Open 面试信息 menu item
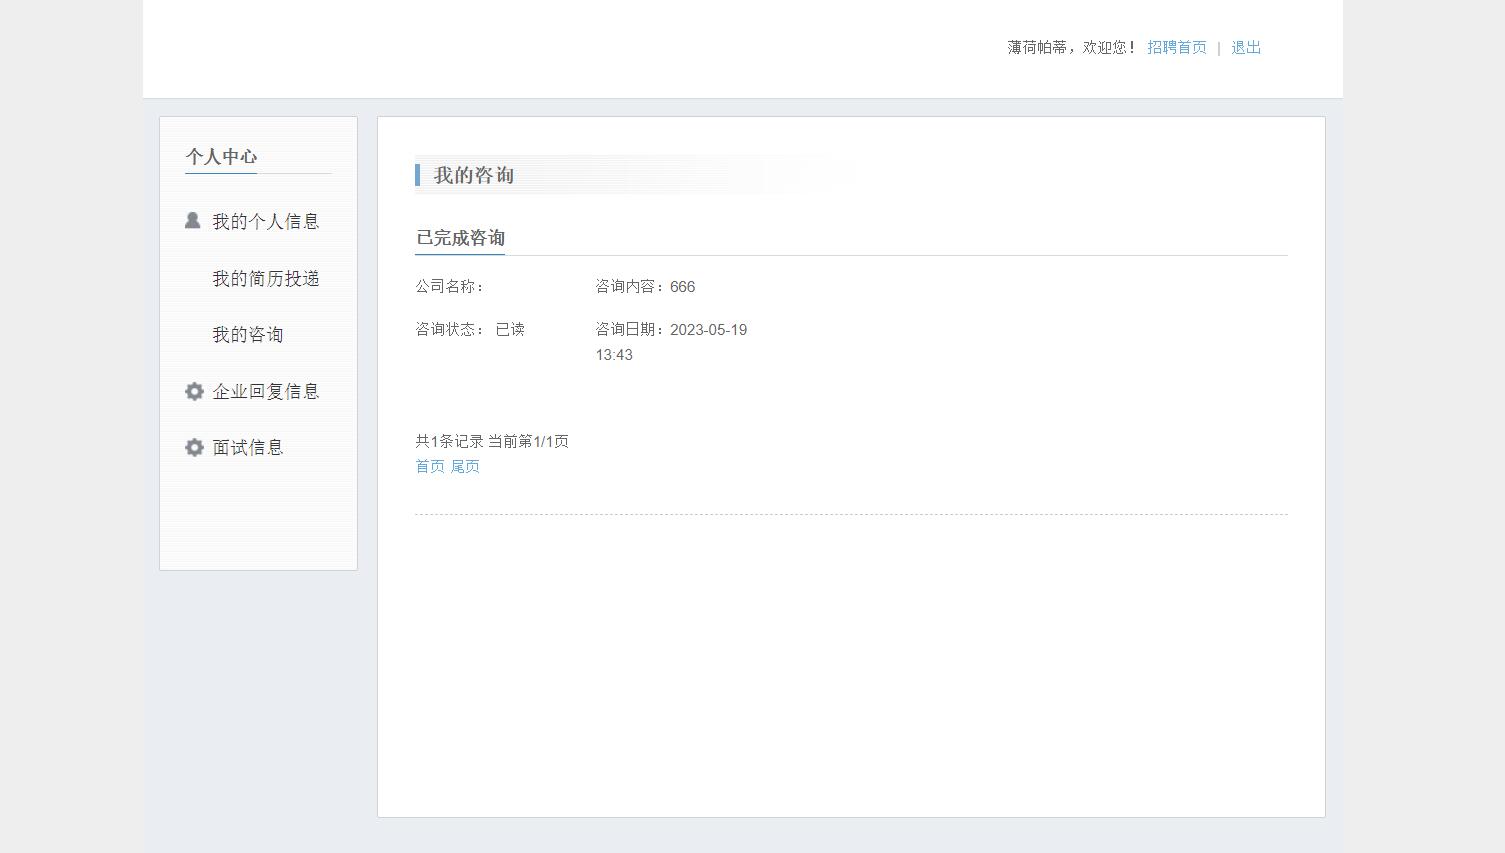The image size is (1505, 853). [247, 447]
